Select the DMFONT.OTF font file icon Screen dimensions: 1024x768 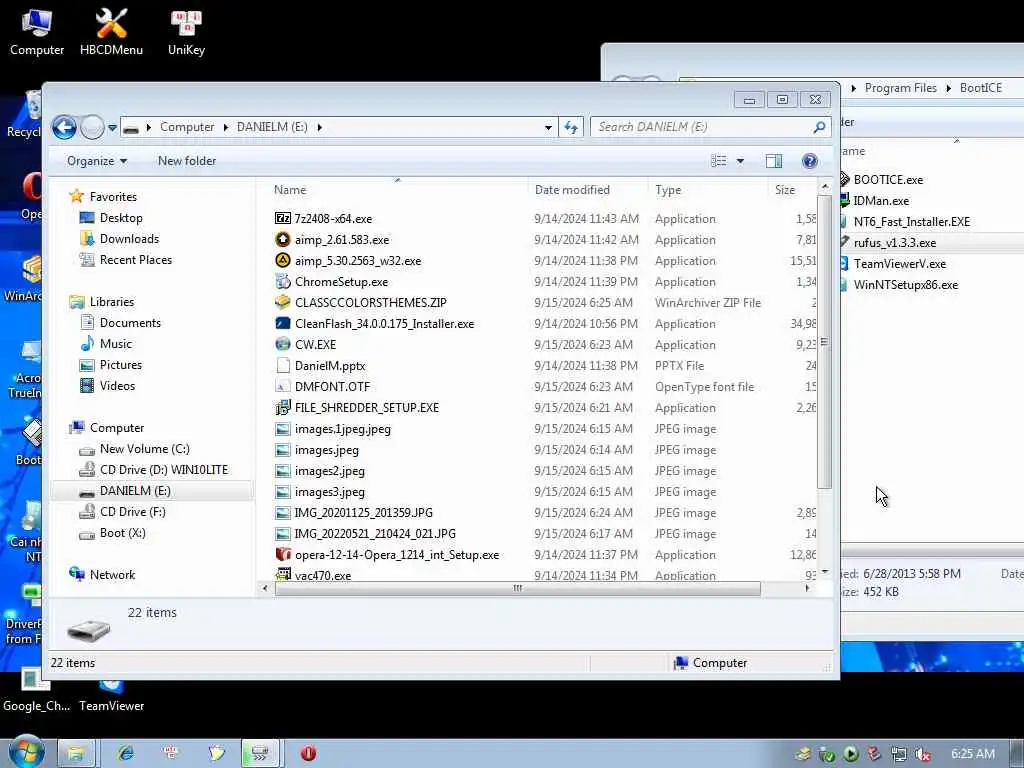(283, 387)
